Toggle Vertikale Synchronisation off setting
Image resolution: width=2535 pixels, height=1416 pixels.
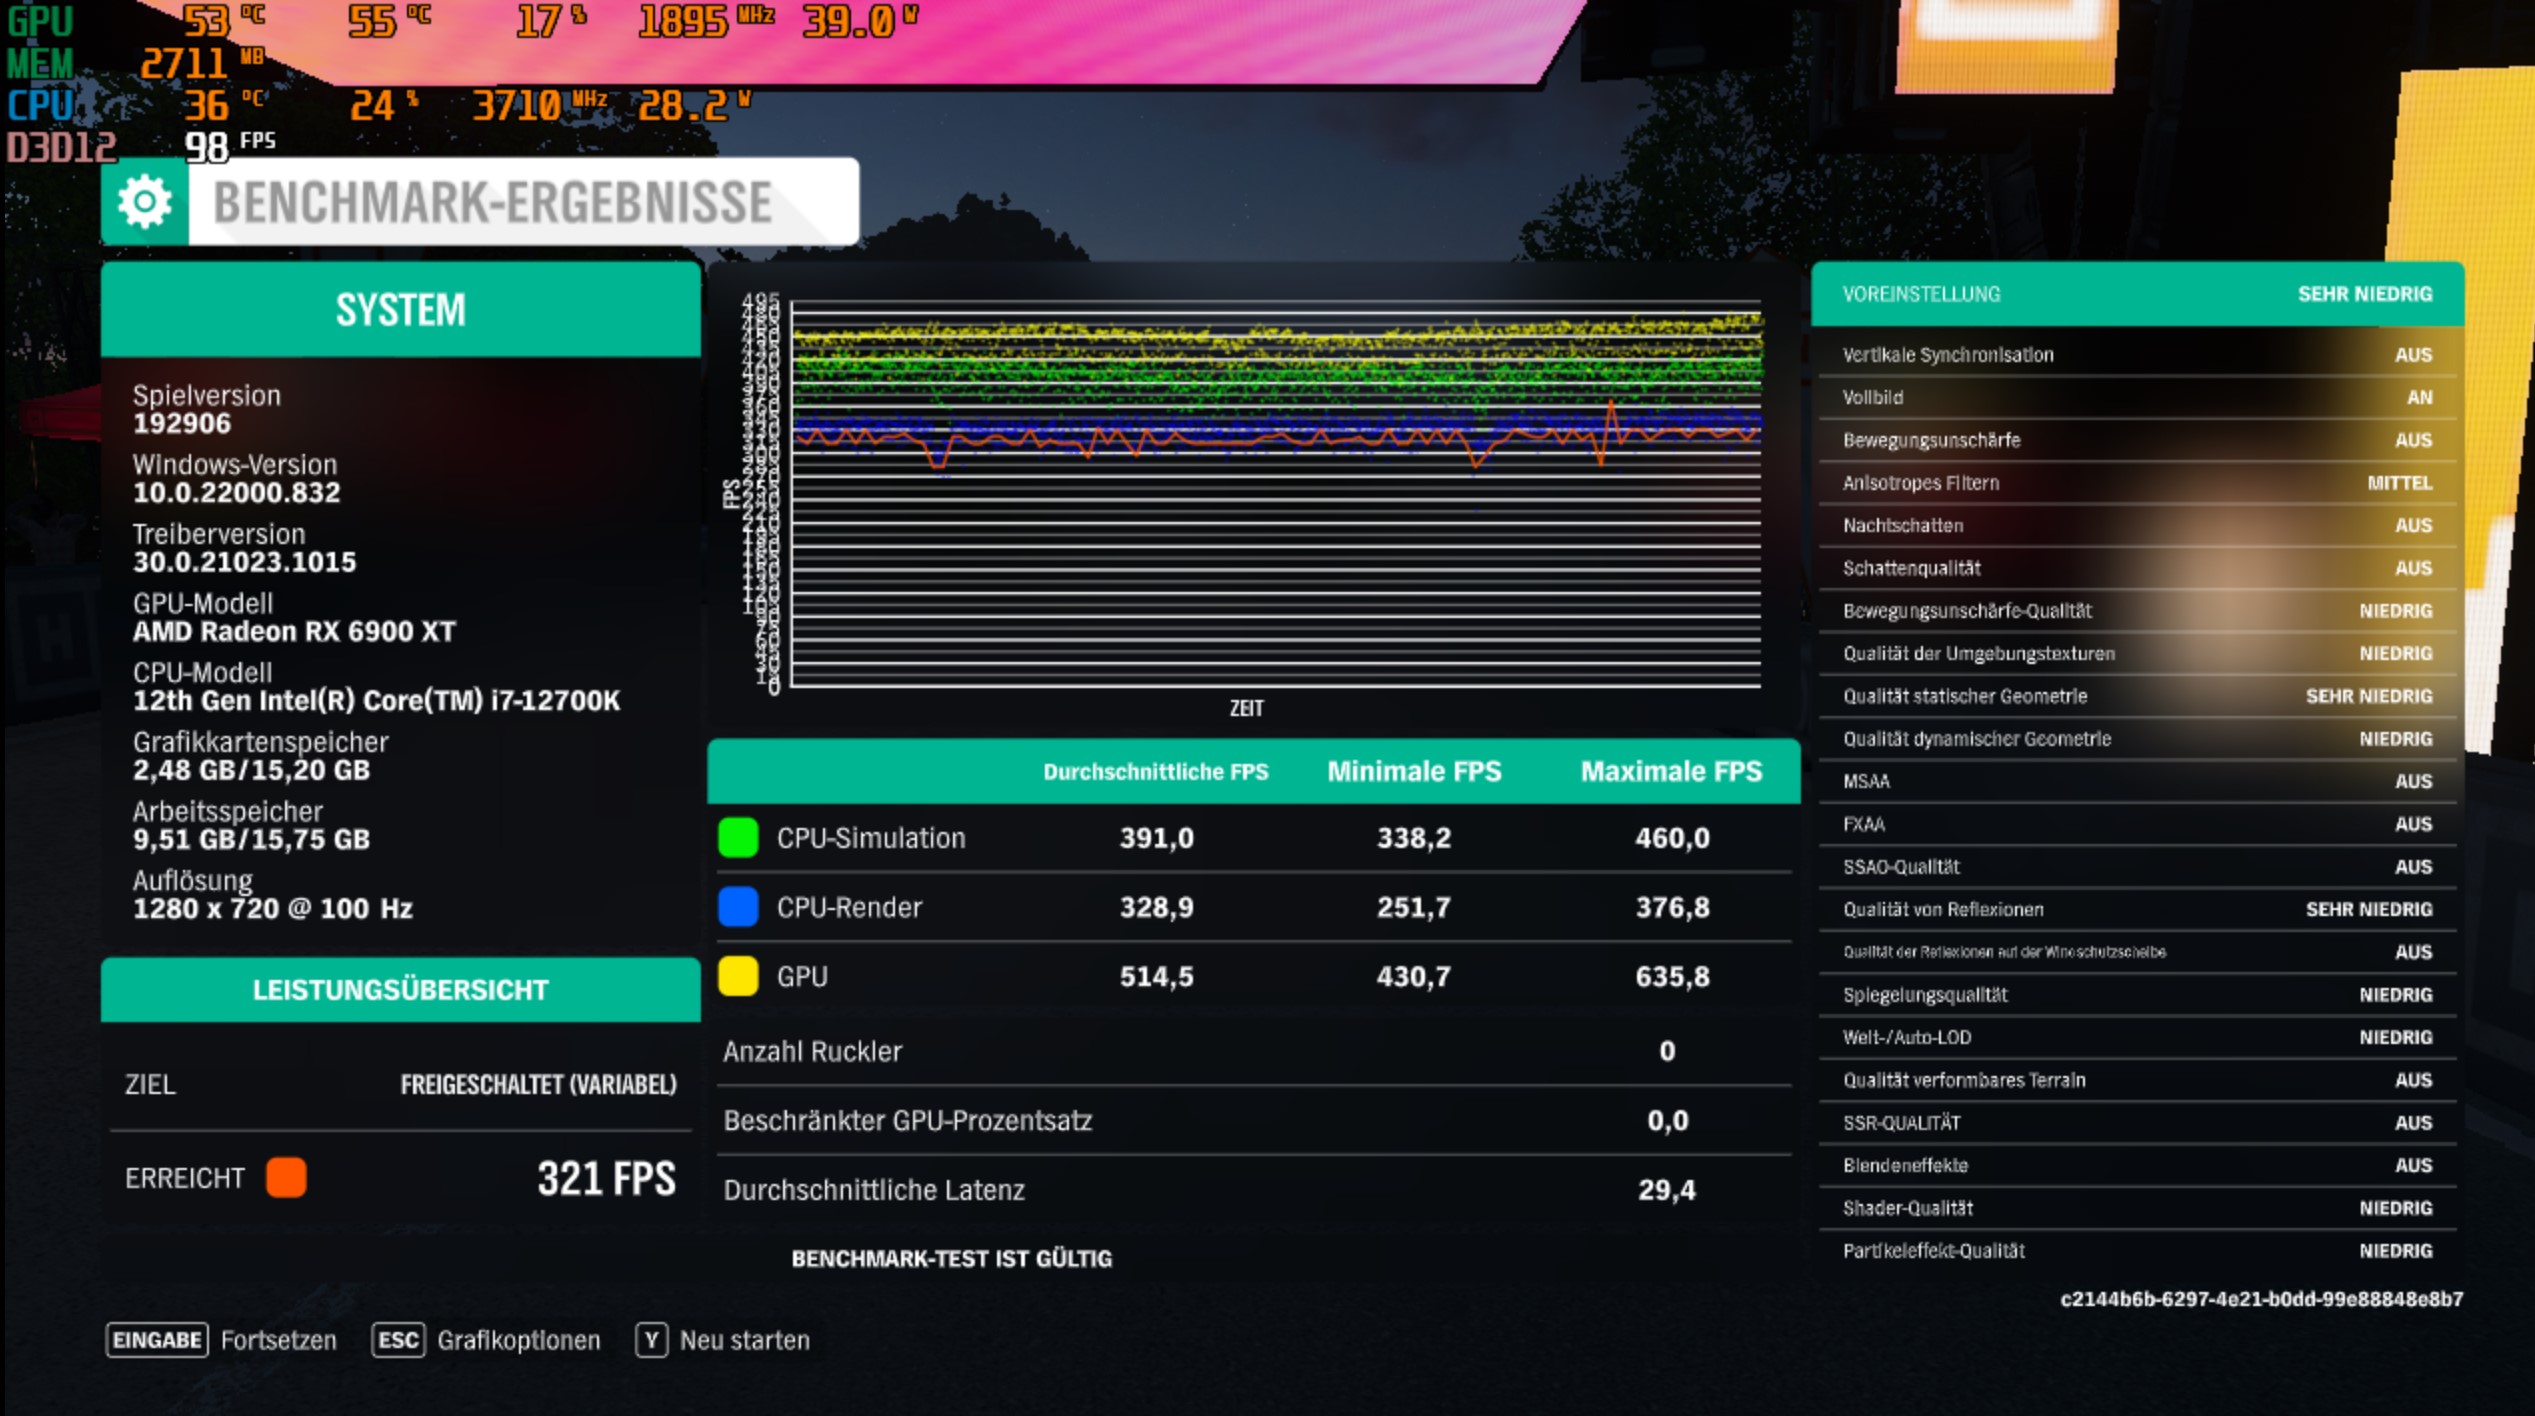coord(2135,354)
